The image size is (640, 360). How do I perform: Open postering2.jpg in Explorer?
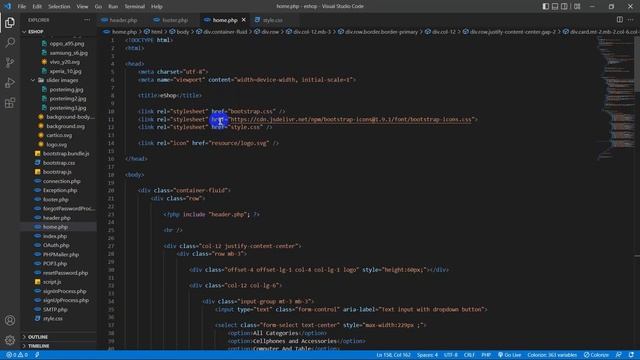coord(68,98)
